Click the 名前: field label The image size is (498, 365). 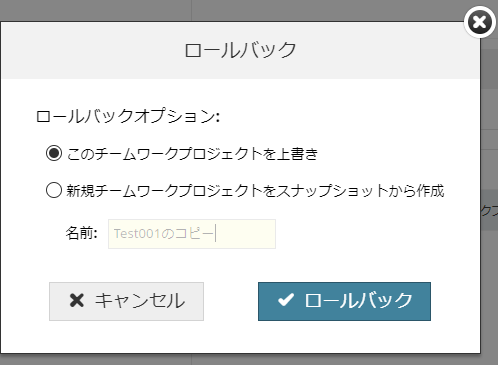(81, 233)
